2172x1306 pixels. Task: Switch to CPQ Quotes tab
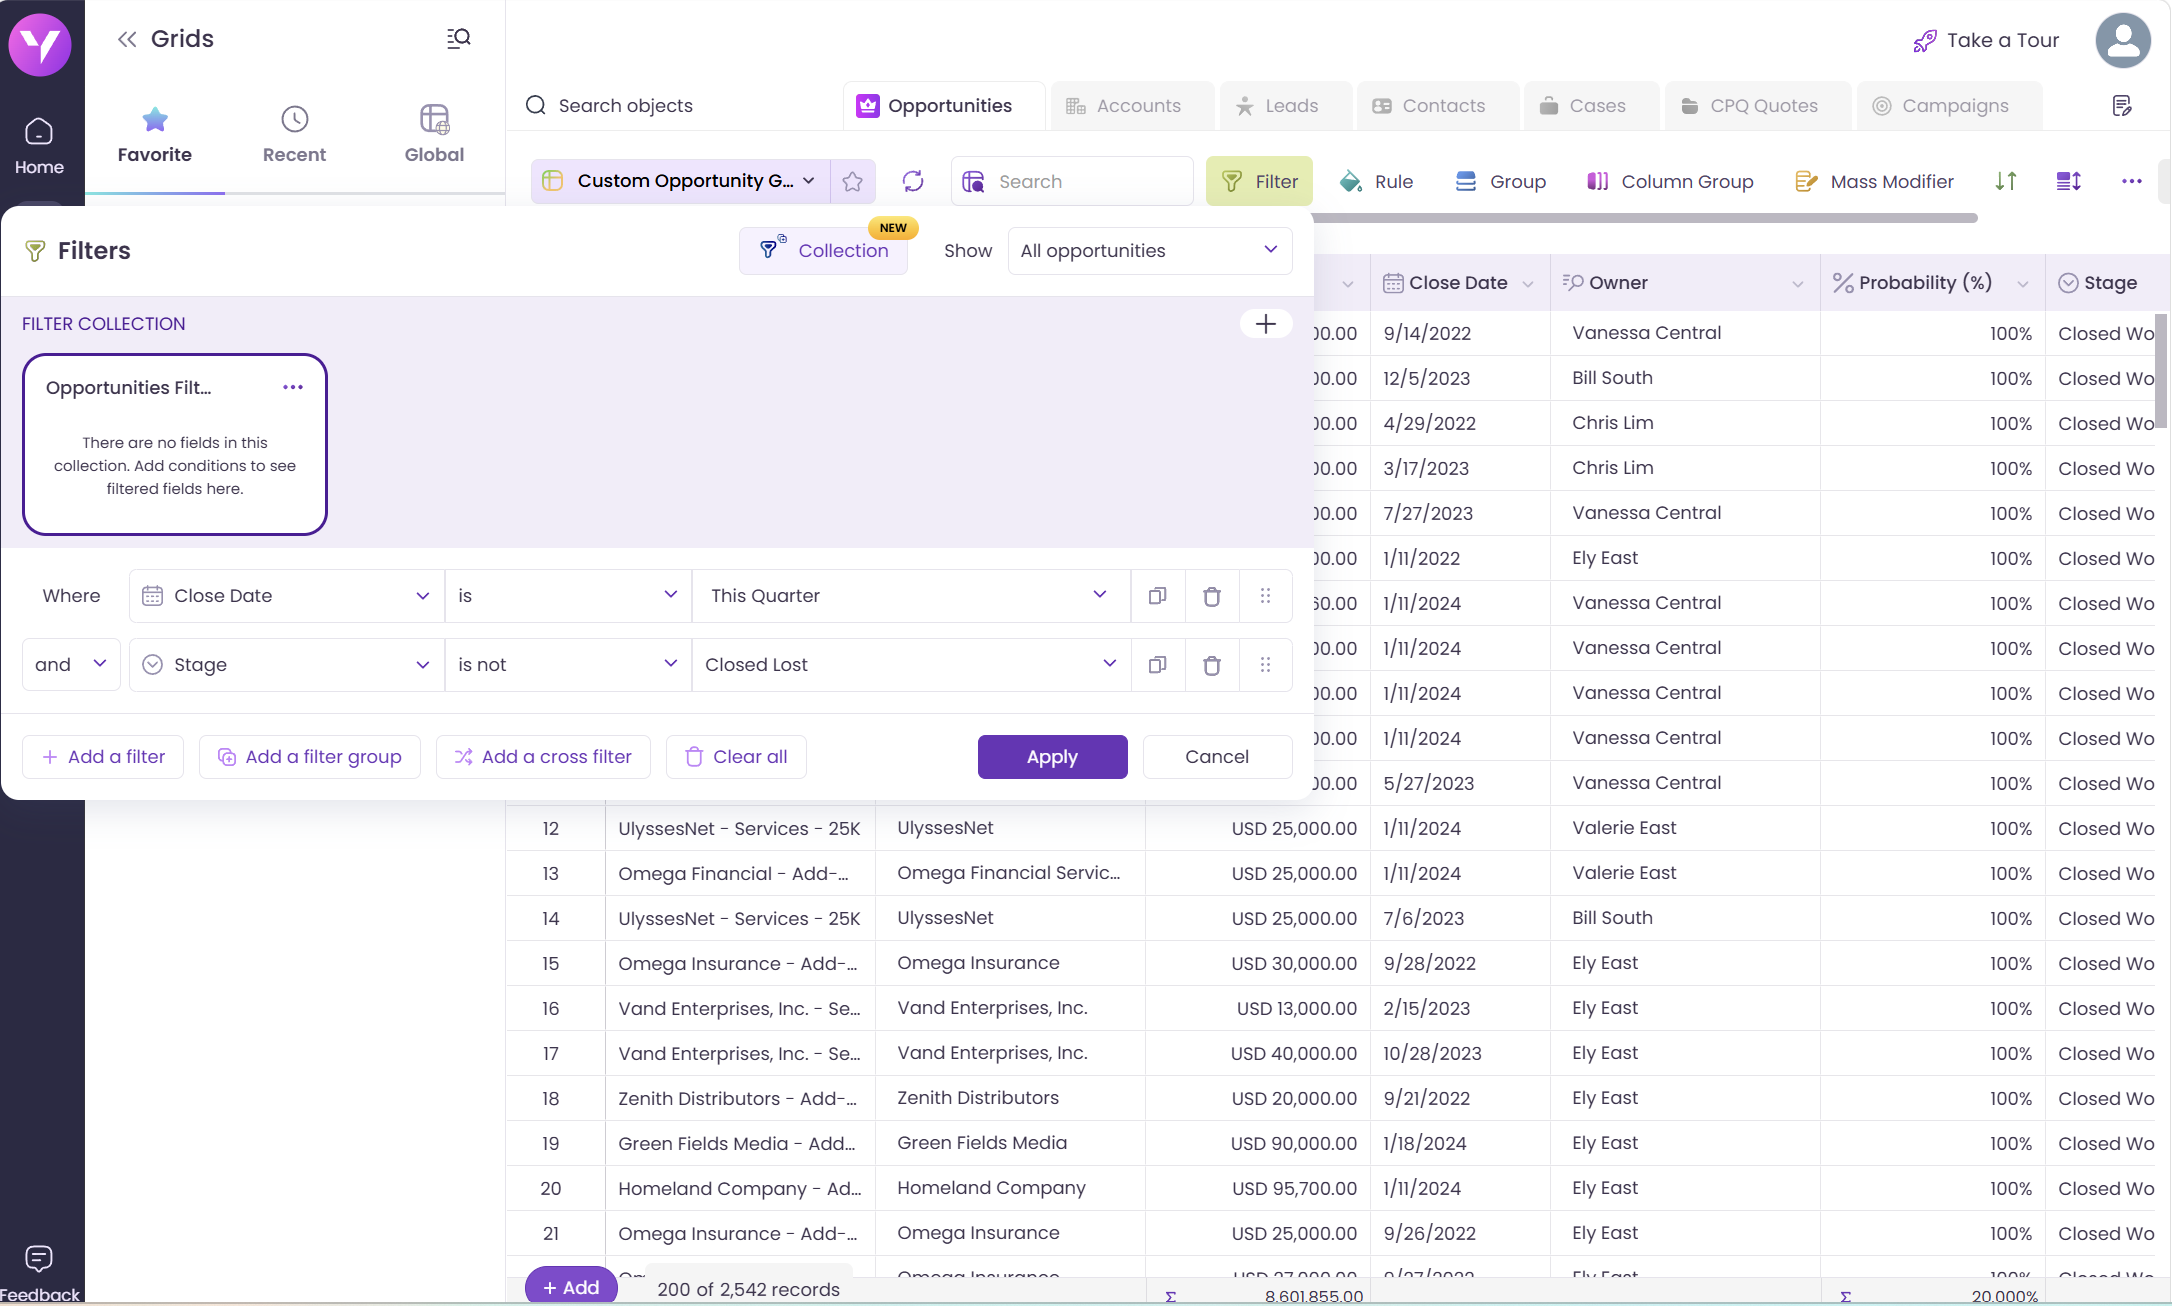point(1758,106)
